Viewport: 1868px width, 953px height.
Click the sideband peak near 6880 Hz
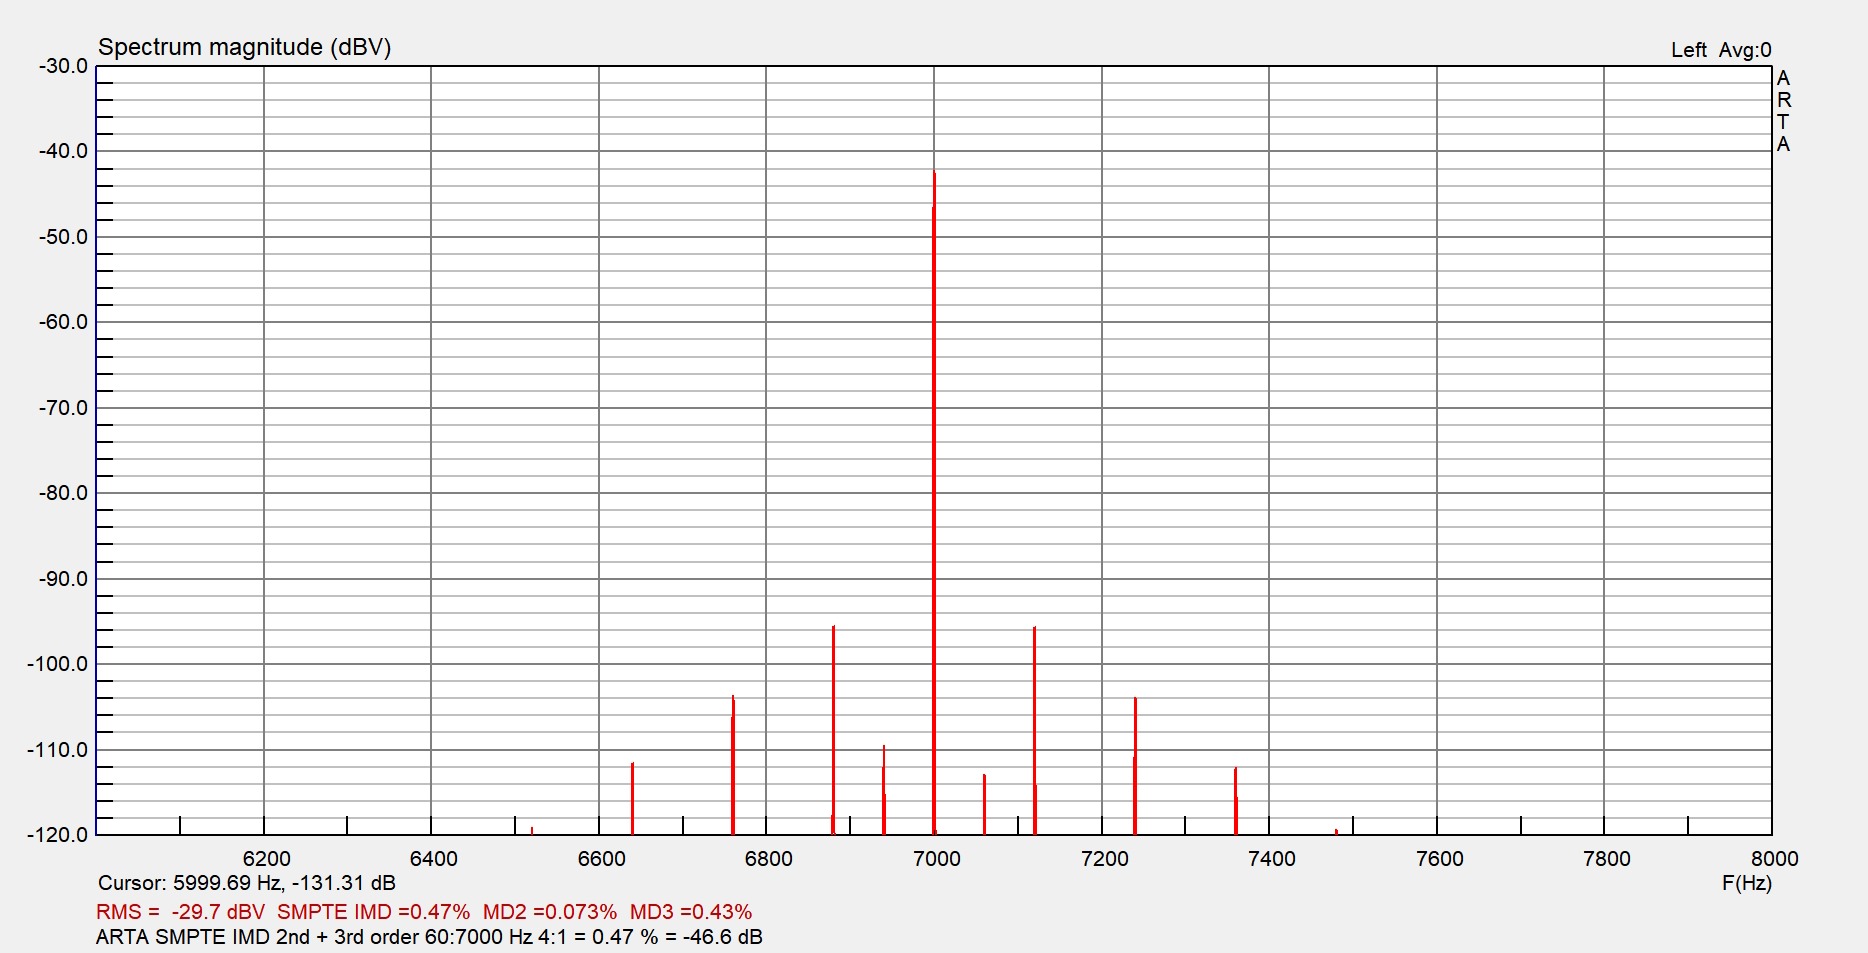(x=833, y=729)
